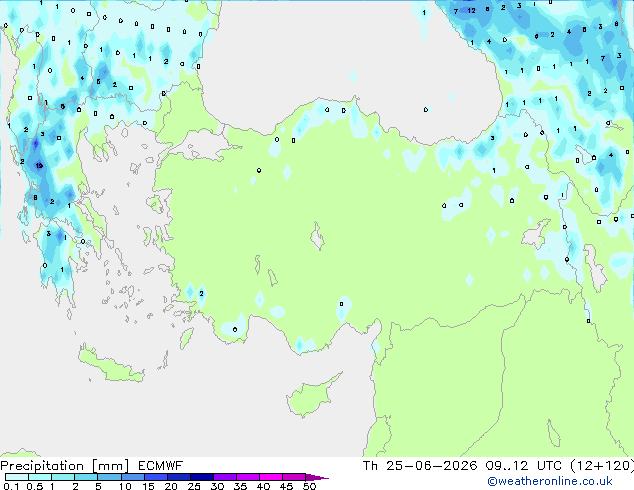634x490 pixels.
Task: Click the 'Precipitation [mm]' title text
Action: [x=65, y=466]
